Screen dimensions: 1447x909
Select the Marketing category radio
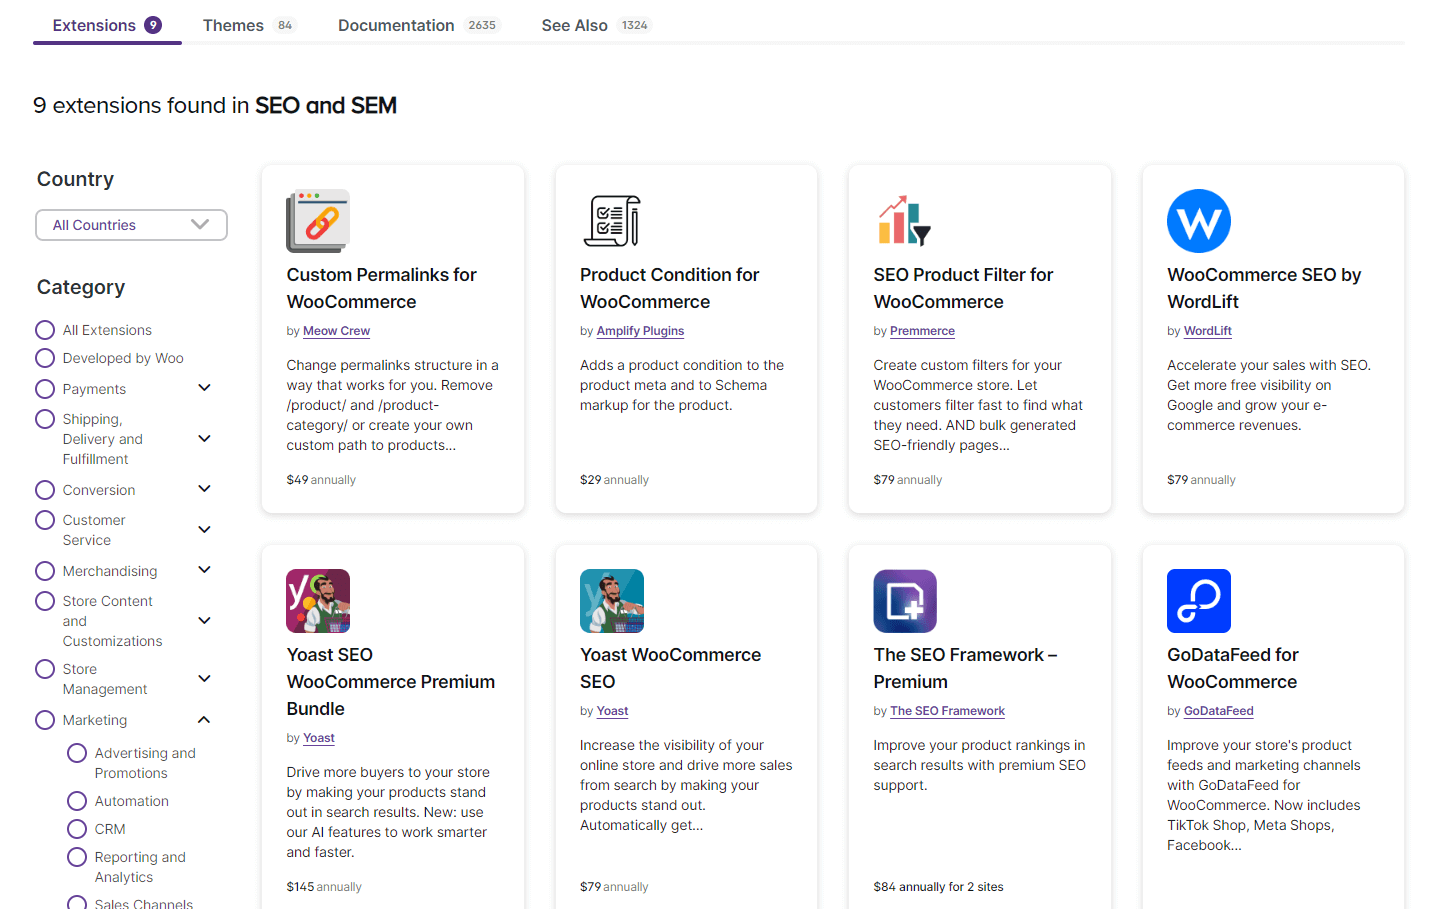(45, 720)
